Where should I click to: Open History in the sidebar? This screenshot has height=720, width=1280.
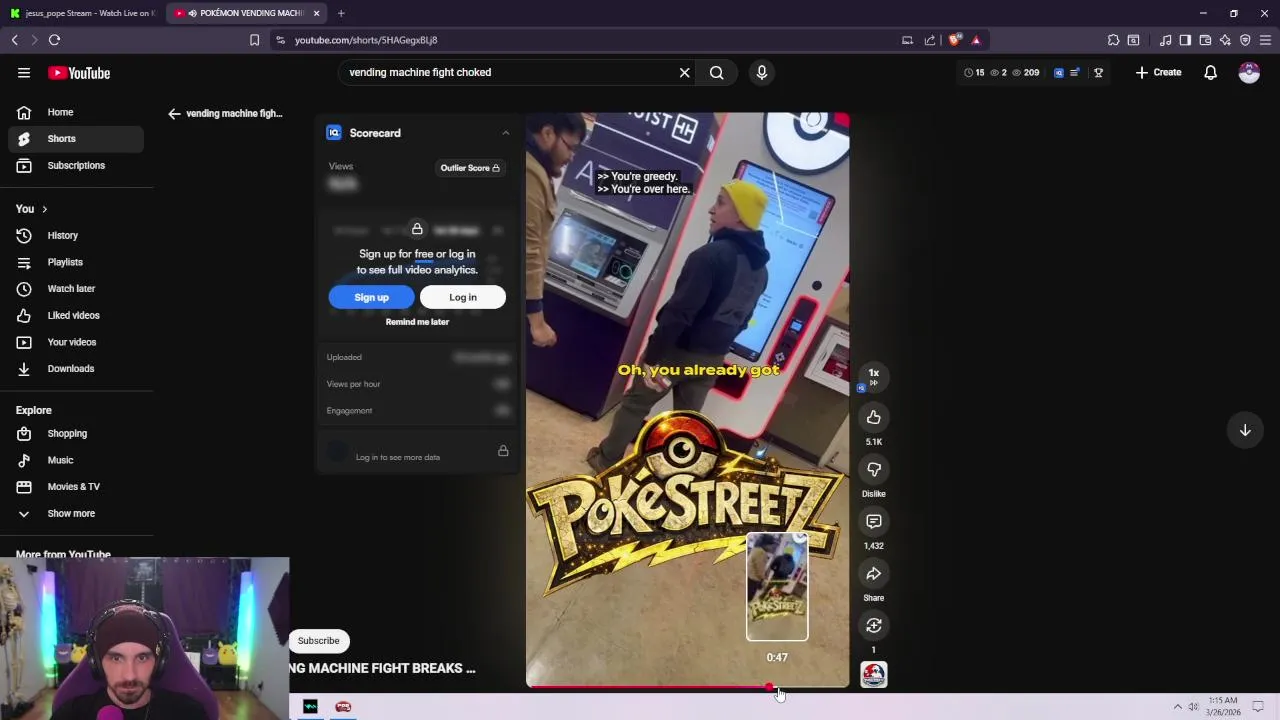coord(76,236)
